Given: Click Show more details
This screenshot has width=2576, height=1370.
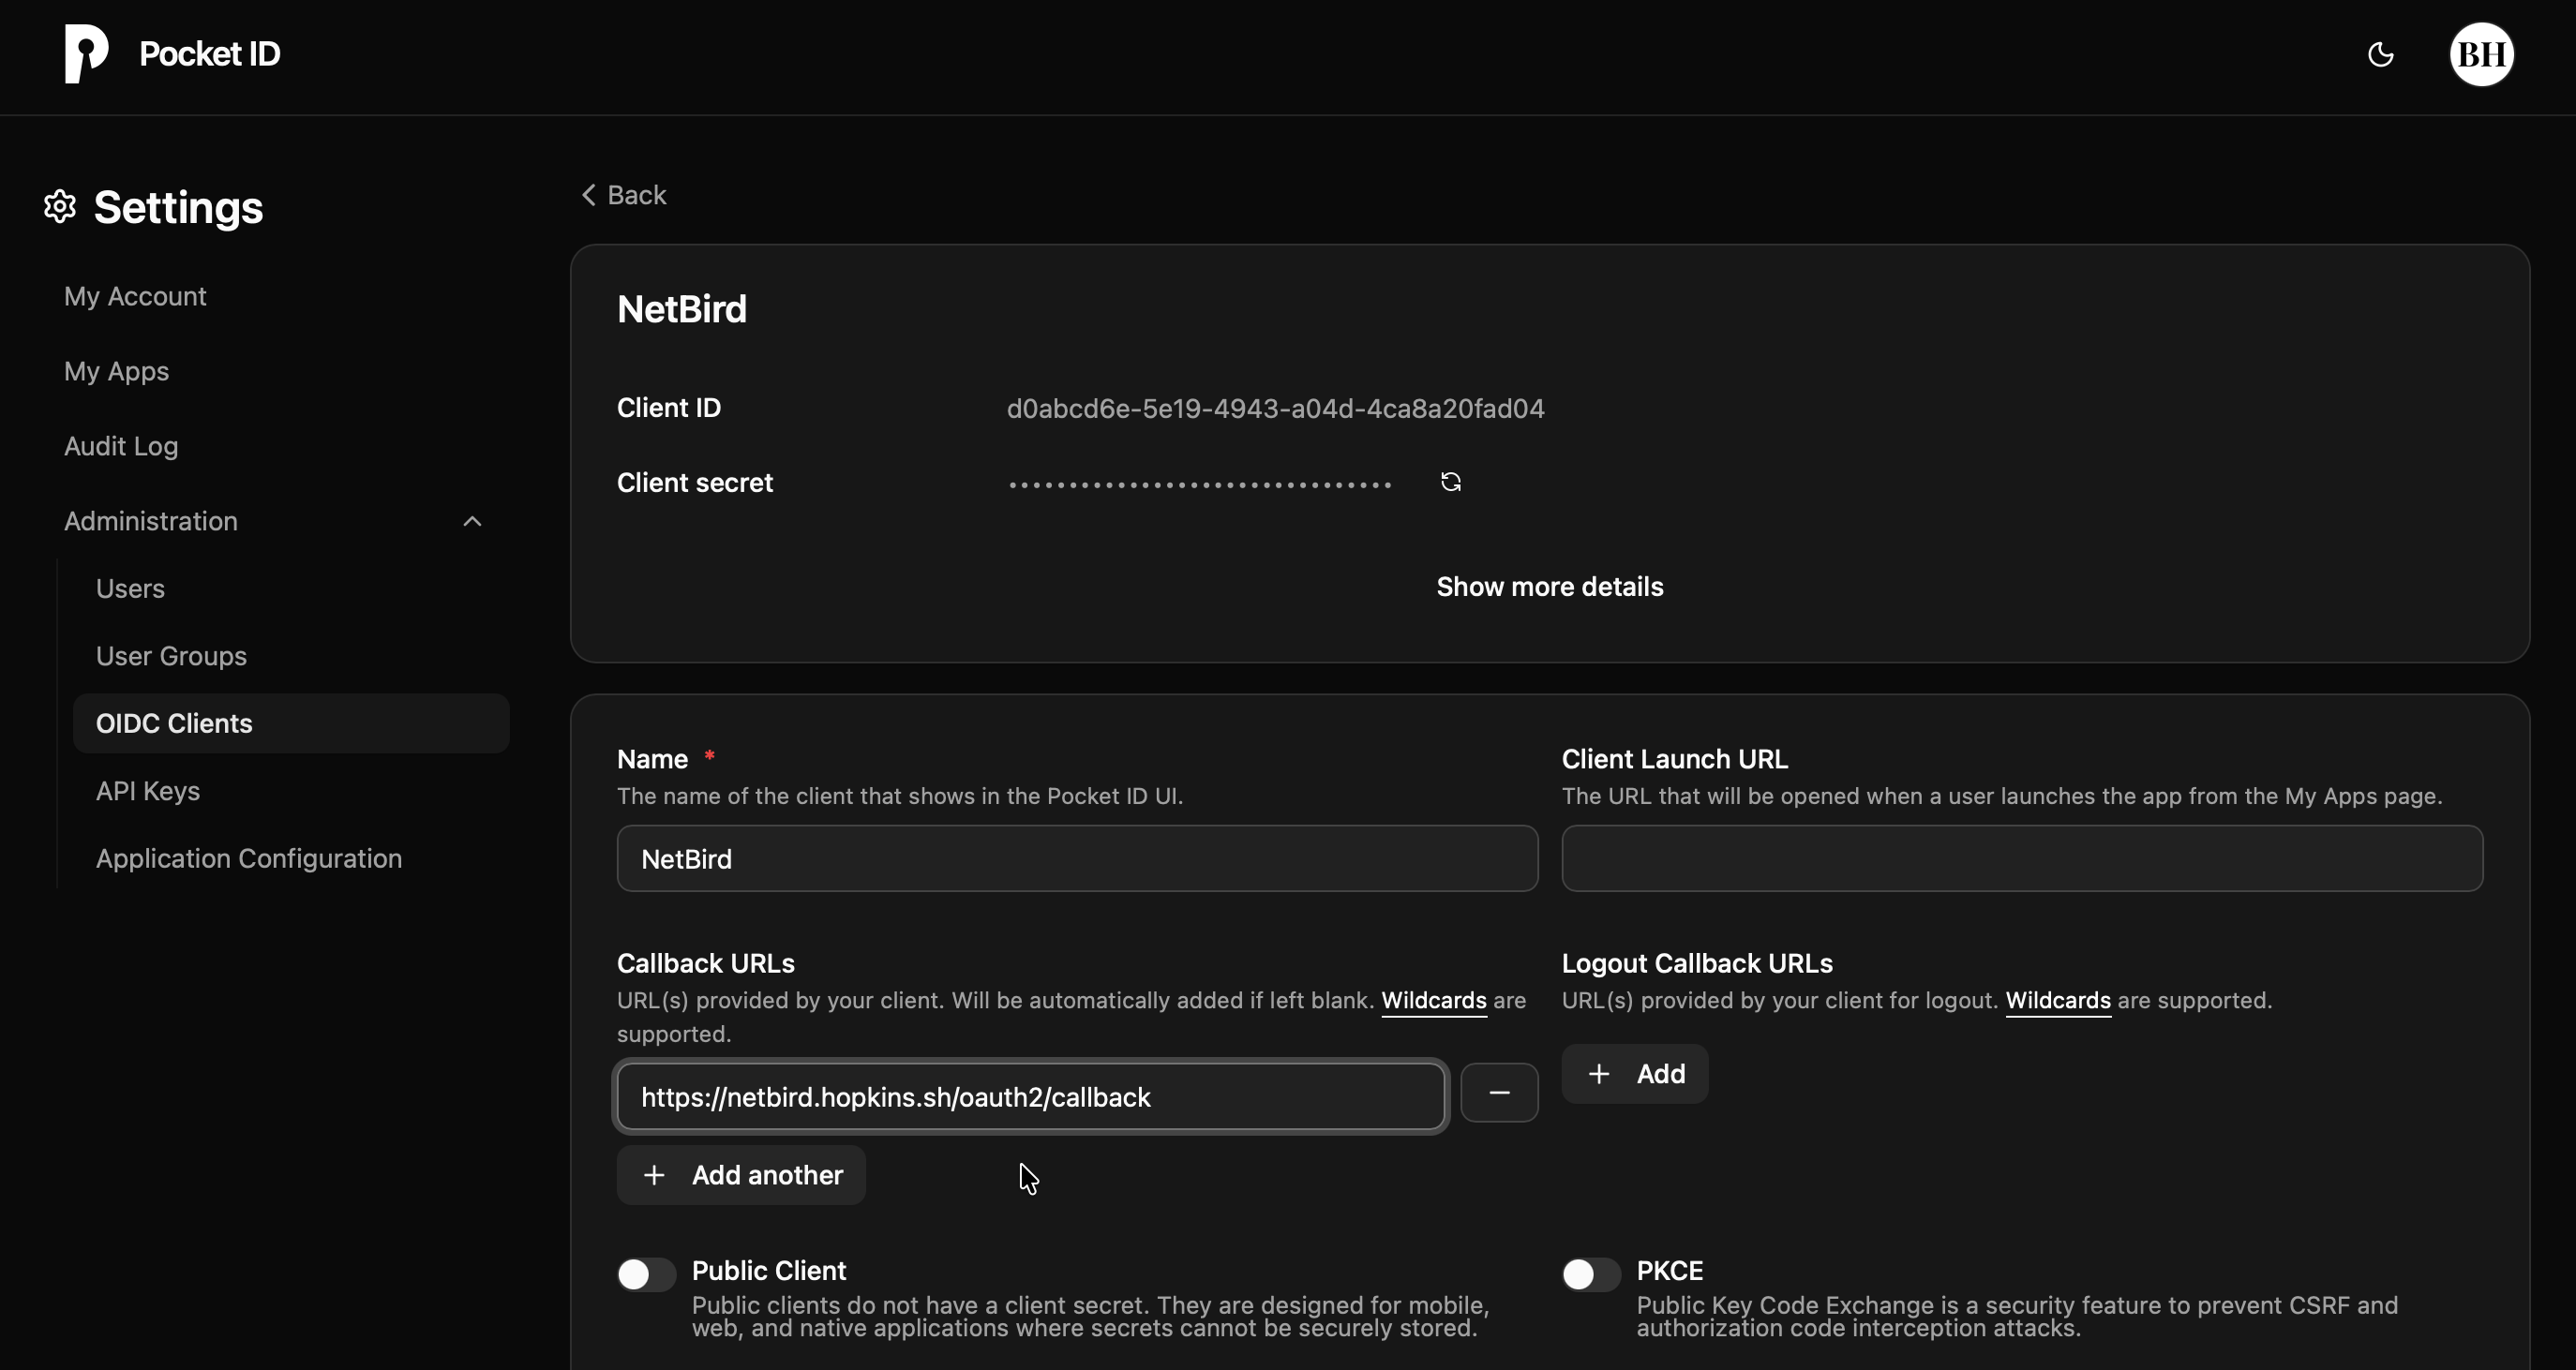Looking at the screenshot, I should (1549, 586).
